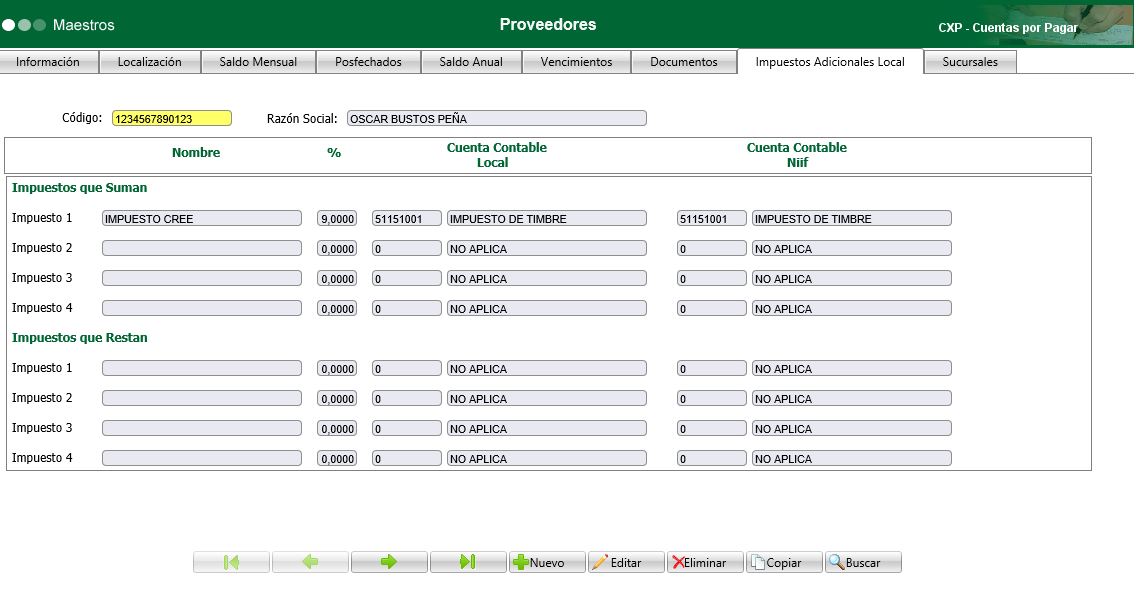Click the Maestros header label
Viewport: 1136px width, 591px height.
[83, 25]
